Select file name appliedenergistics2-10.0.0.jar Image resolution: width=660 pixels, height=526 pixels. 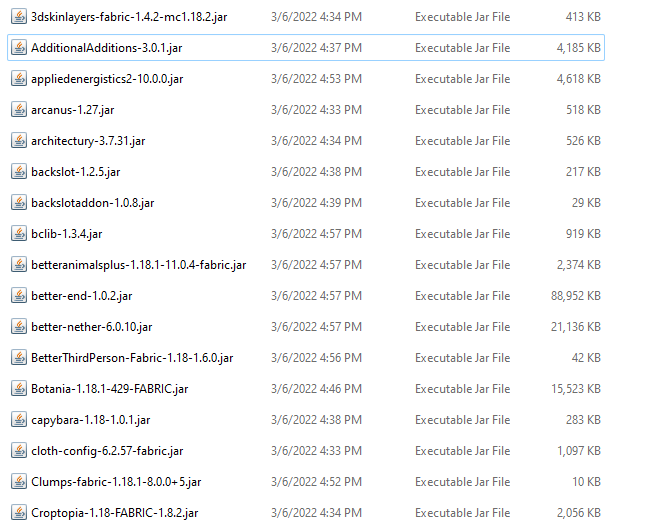point(107,80)
